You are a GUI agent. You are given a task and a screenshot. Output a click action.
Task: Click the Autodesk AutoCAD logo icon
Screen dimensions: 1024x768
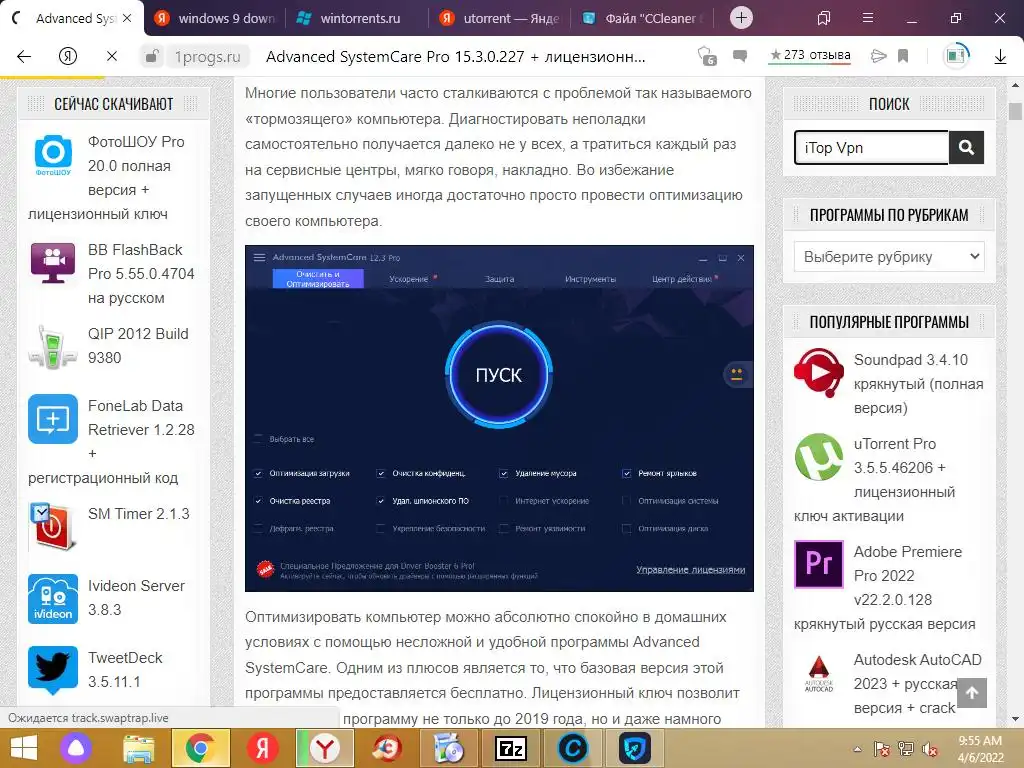click(x=819, y=673)
